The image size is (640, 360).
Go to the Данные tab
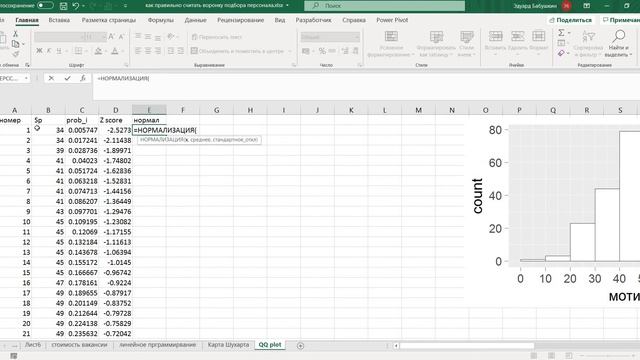(x=196, y=20)
